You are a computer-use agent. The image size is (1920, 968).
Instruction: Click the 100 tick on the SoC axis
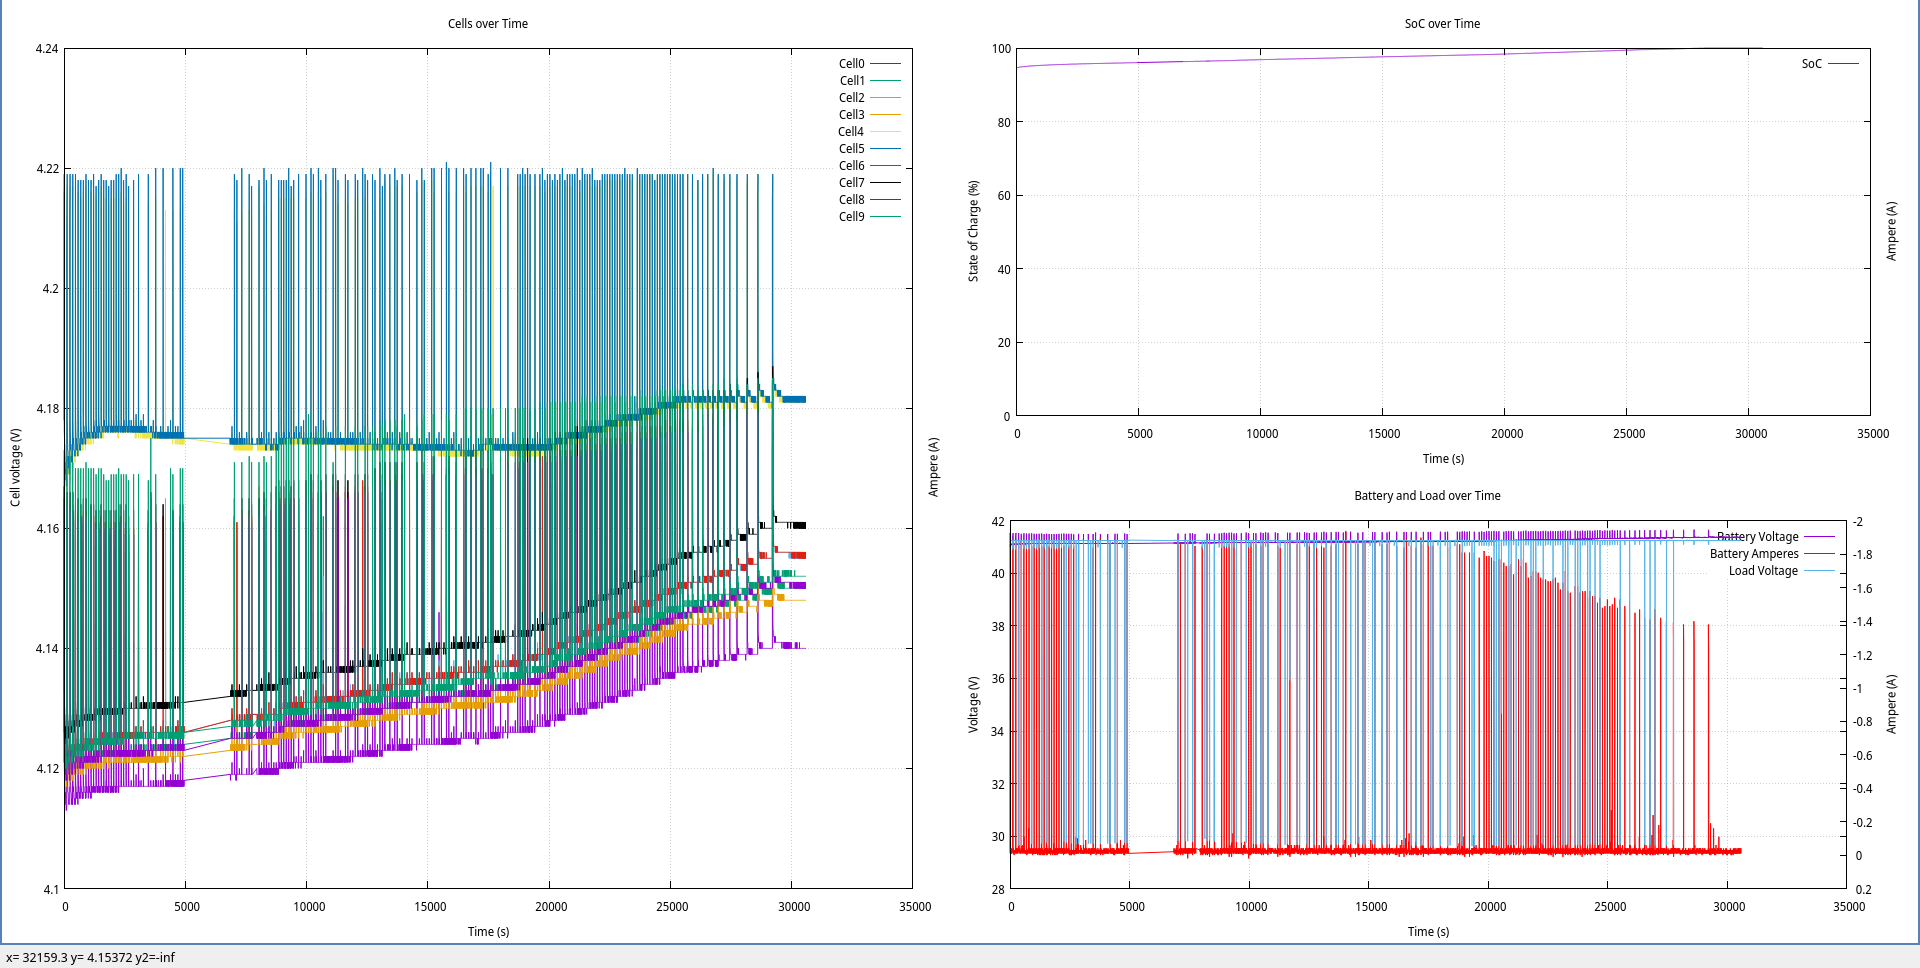[x=1001, y=48]
